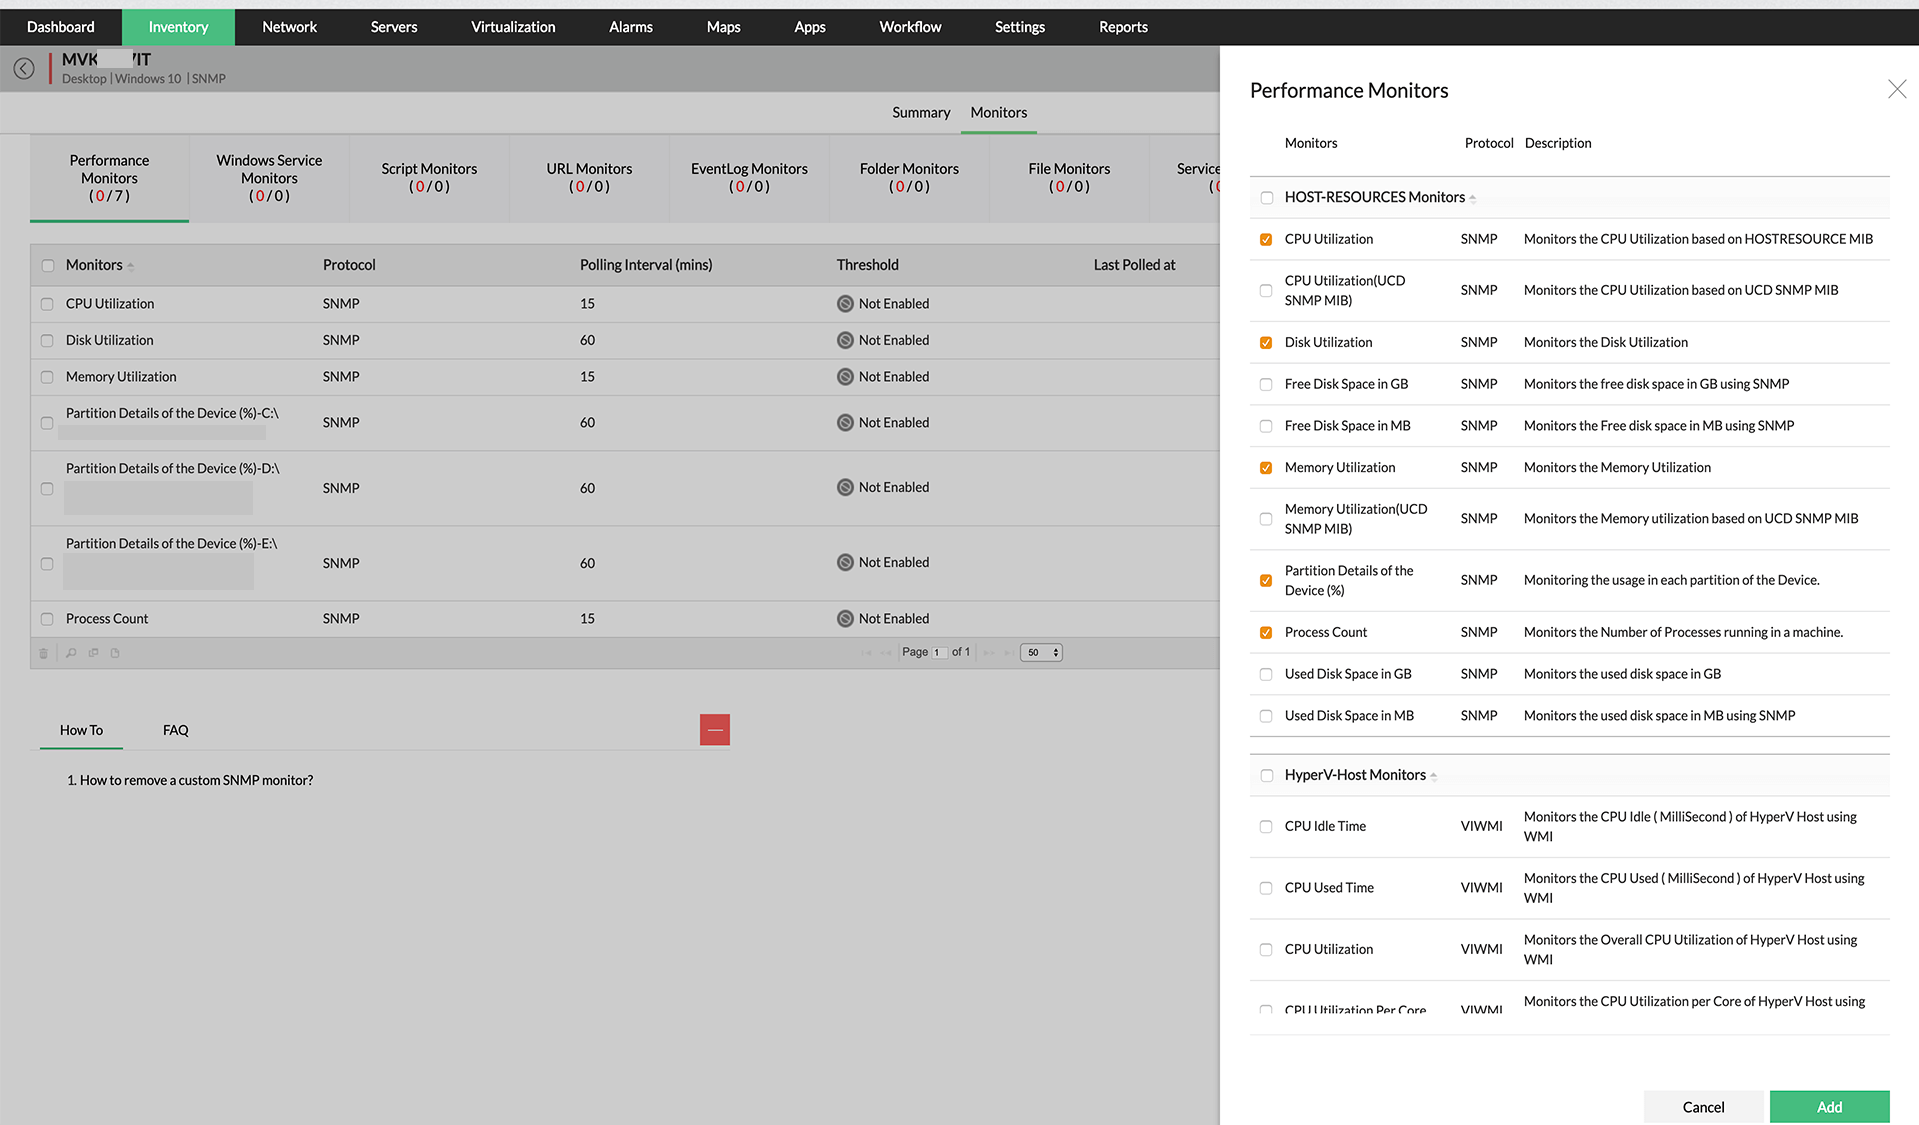Click the Not Enabled threshold icon for Process Count
The width and height of the screenshot is (1919, 1125).
pos(845,619)
